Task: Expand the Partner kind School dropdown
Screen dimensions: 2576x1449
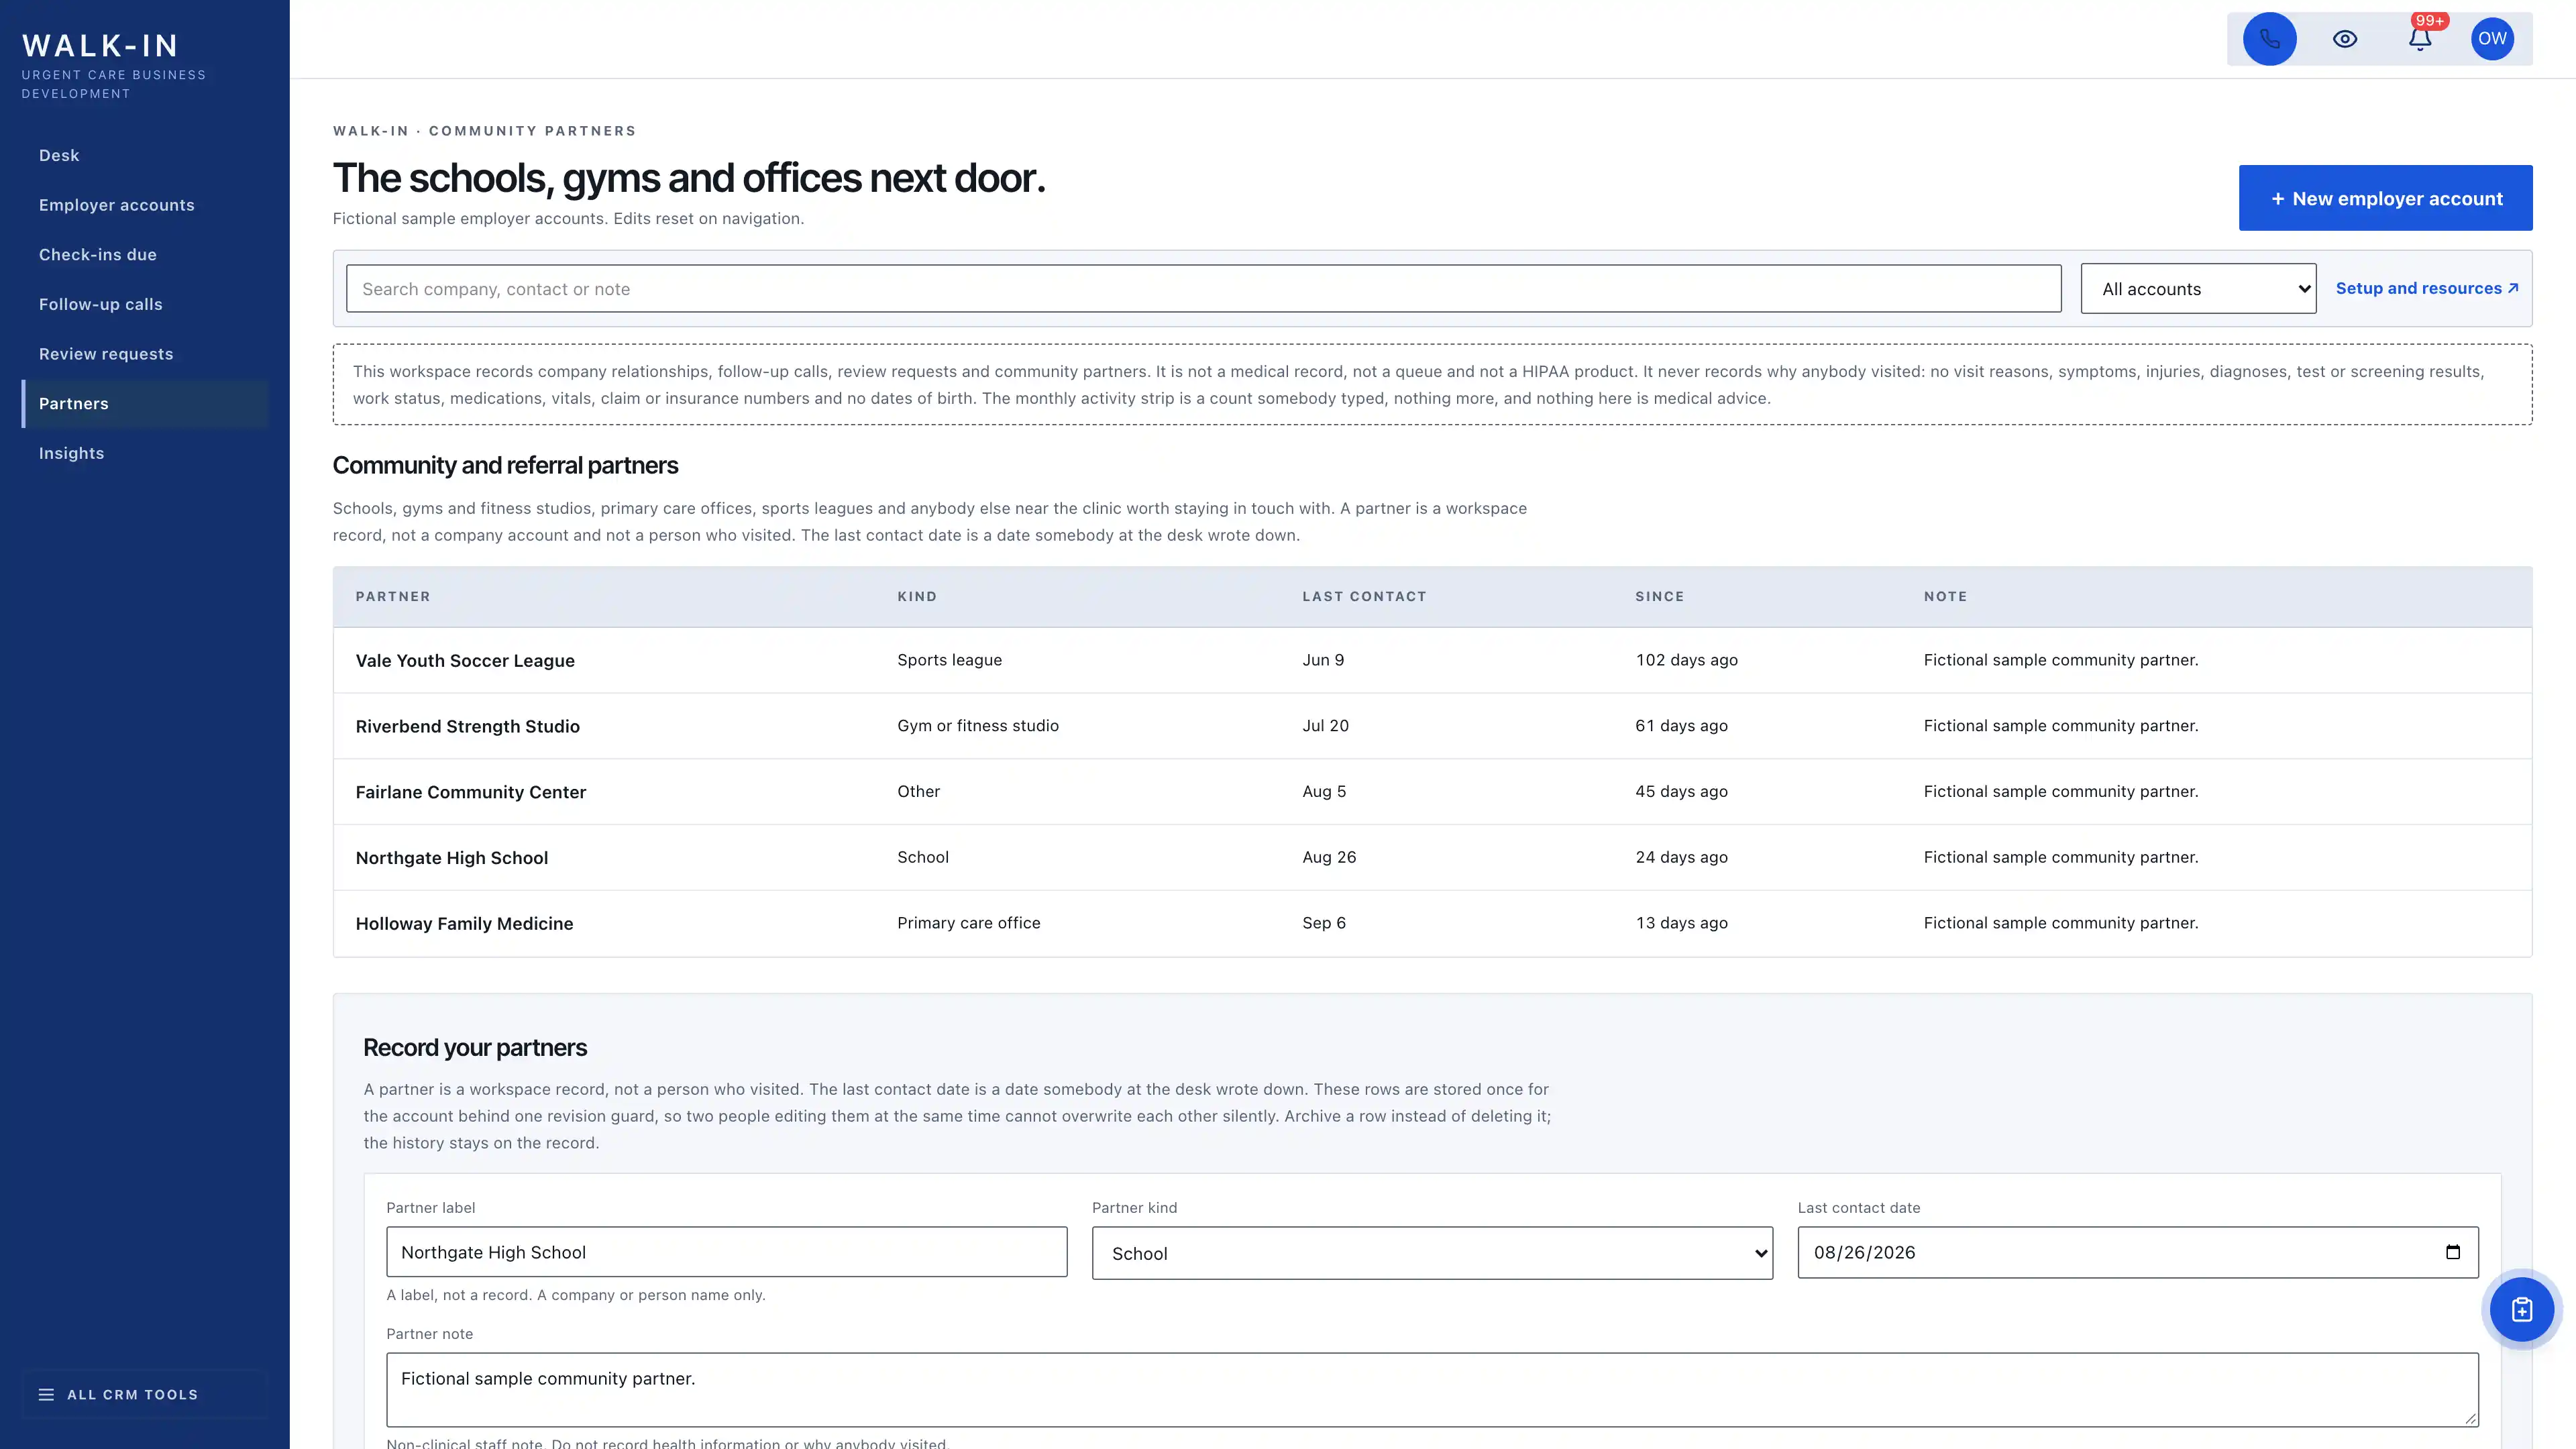Action: pyautogui.click(x=1432, y=1253)
